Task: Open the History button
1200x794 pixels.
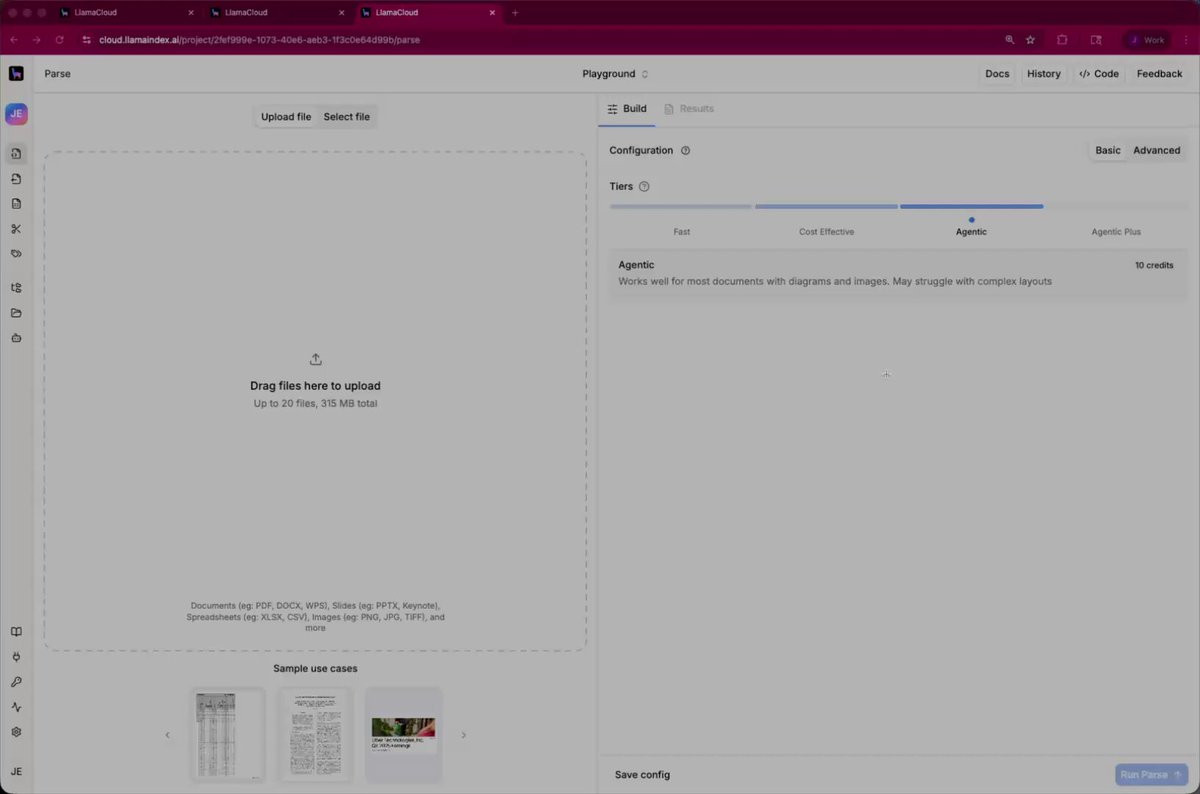Action: pyautogui.click(x=1043, y=74)
